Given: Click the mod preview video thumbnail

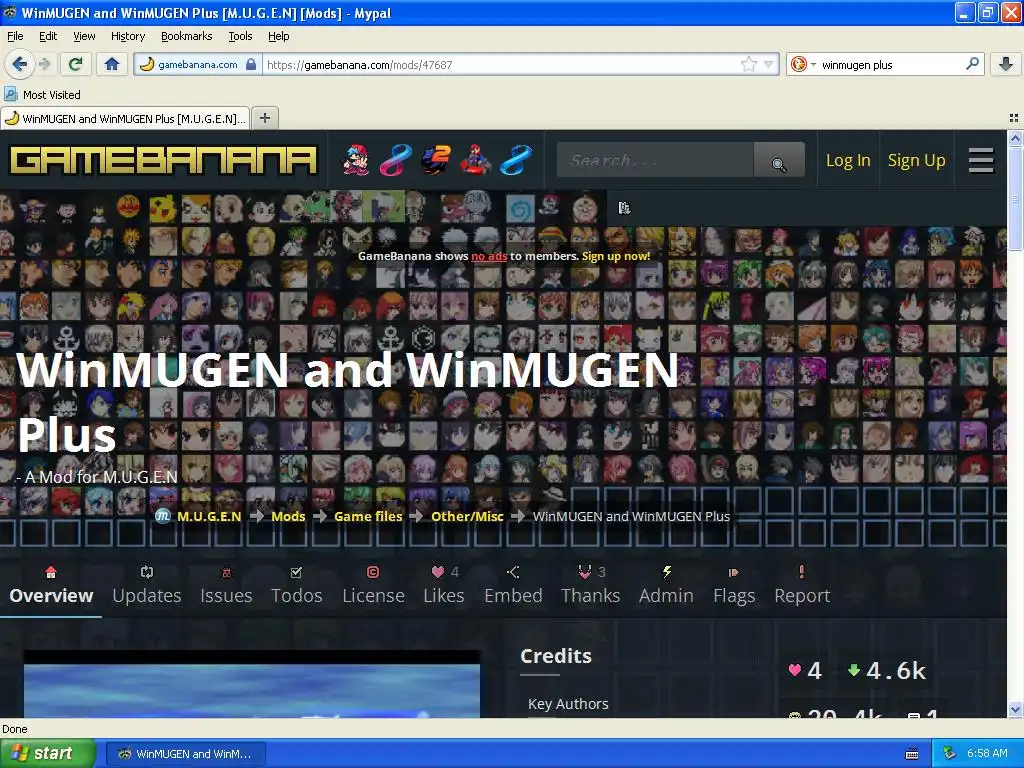Looking at the screenshot, I should click(x=251, y=684).
